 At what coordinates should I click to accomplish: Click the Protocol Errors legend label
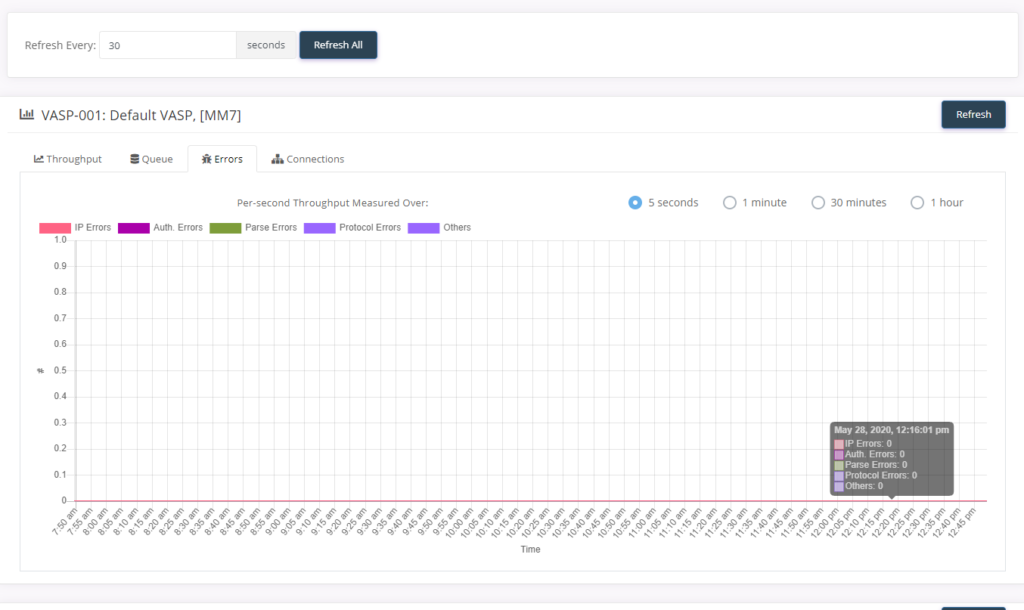coord(370,227)
